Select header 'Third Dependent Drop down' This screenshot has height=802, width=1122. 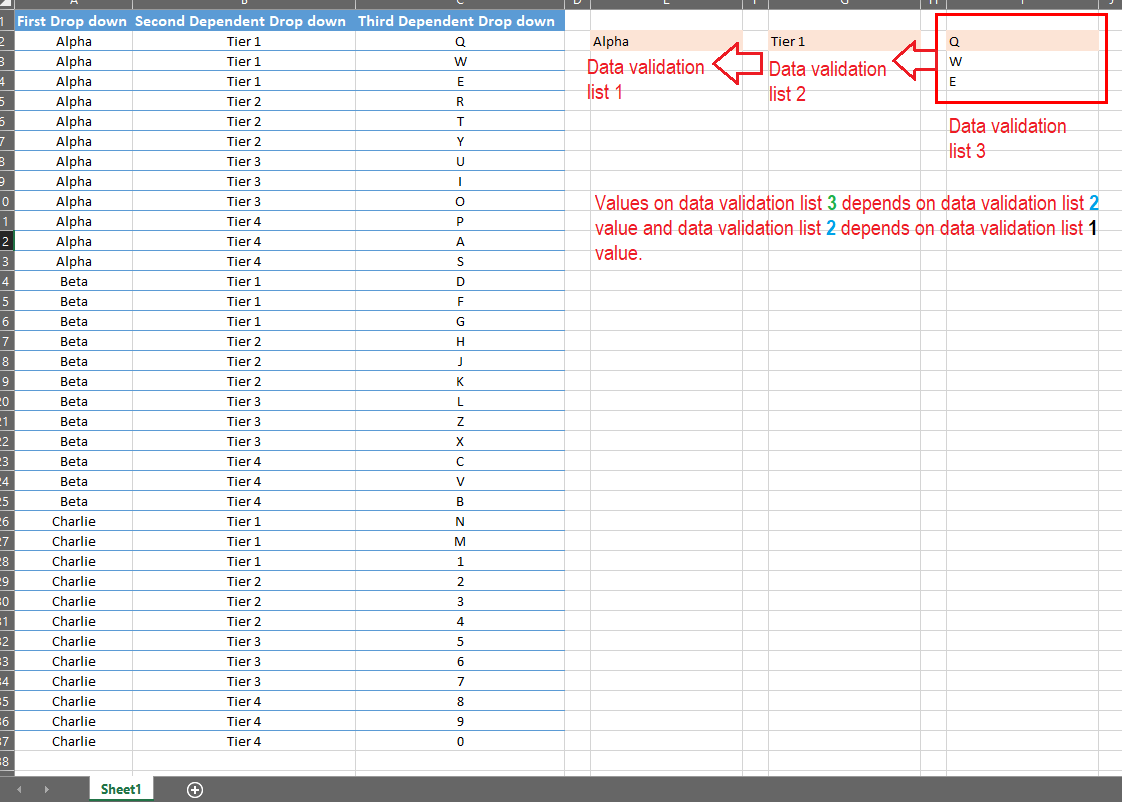point(460,21)
